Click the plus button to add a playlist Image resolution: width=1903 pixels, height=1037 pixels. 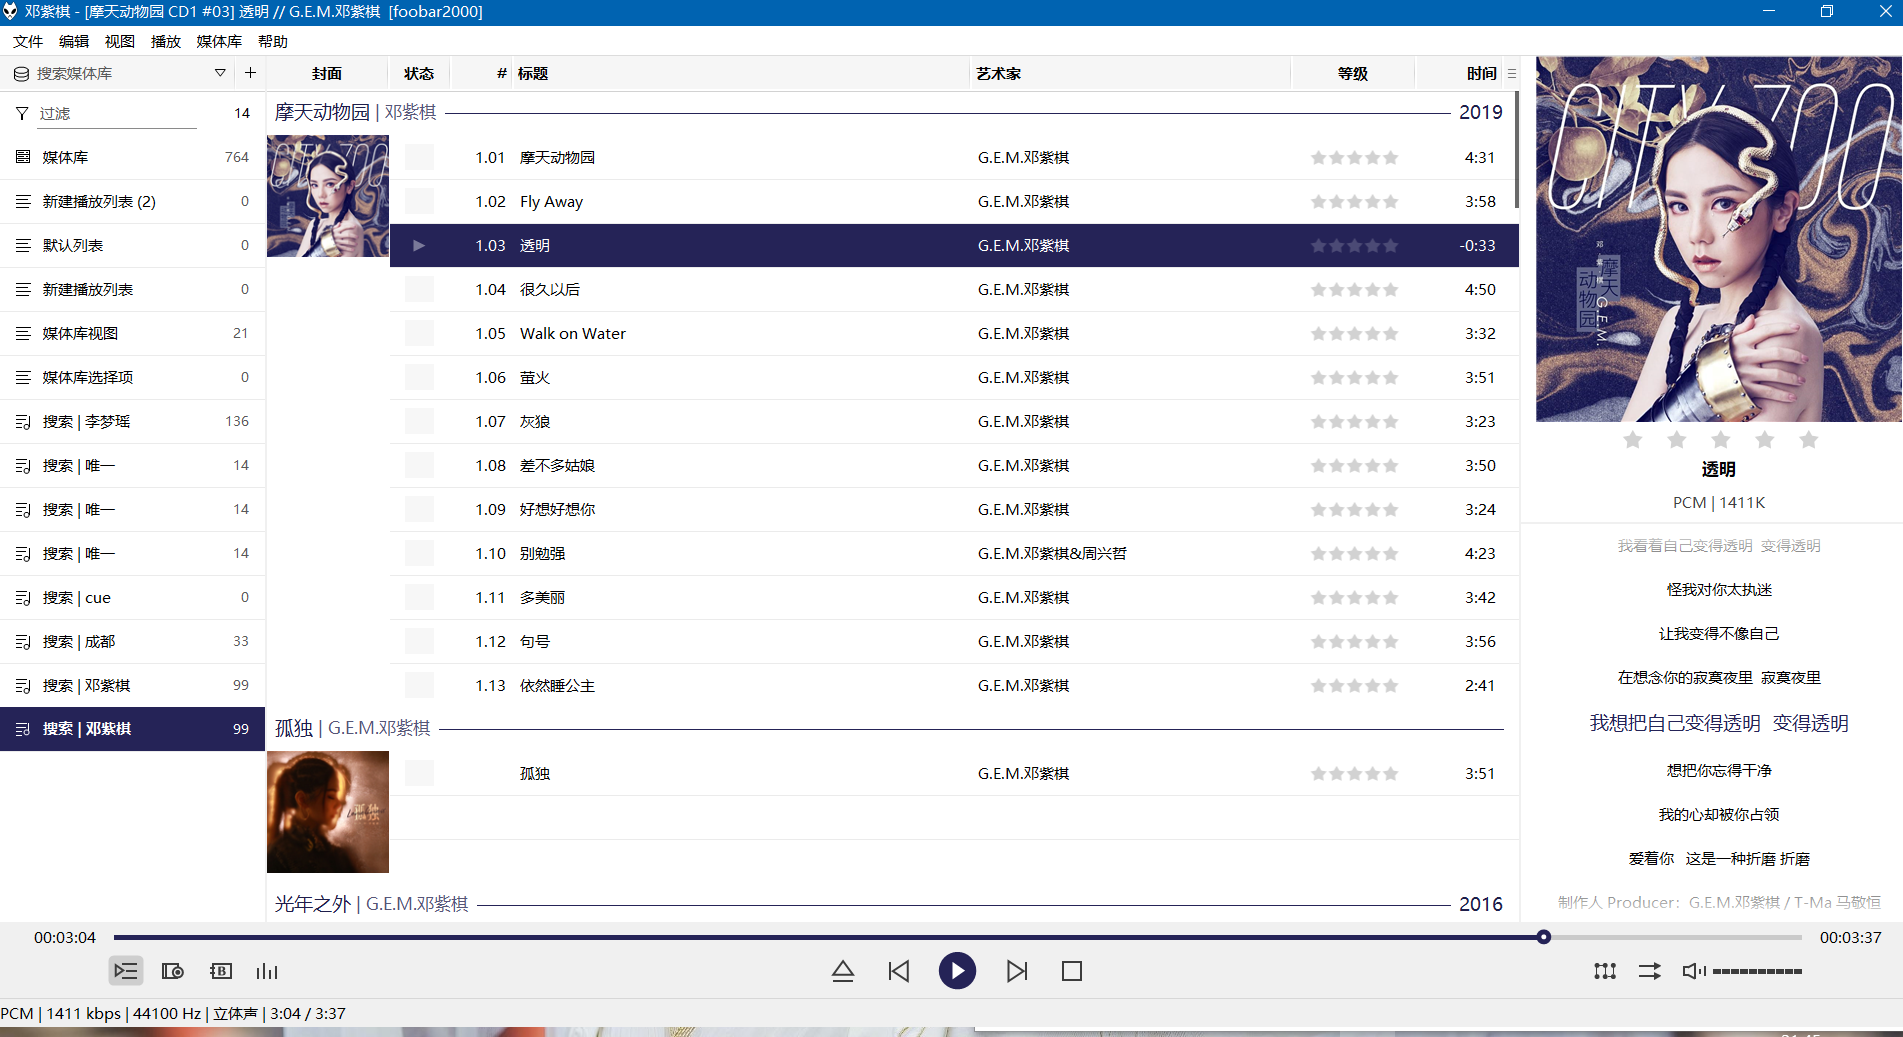[x=250, y=73]
